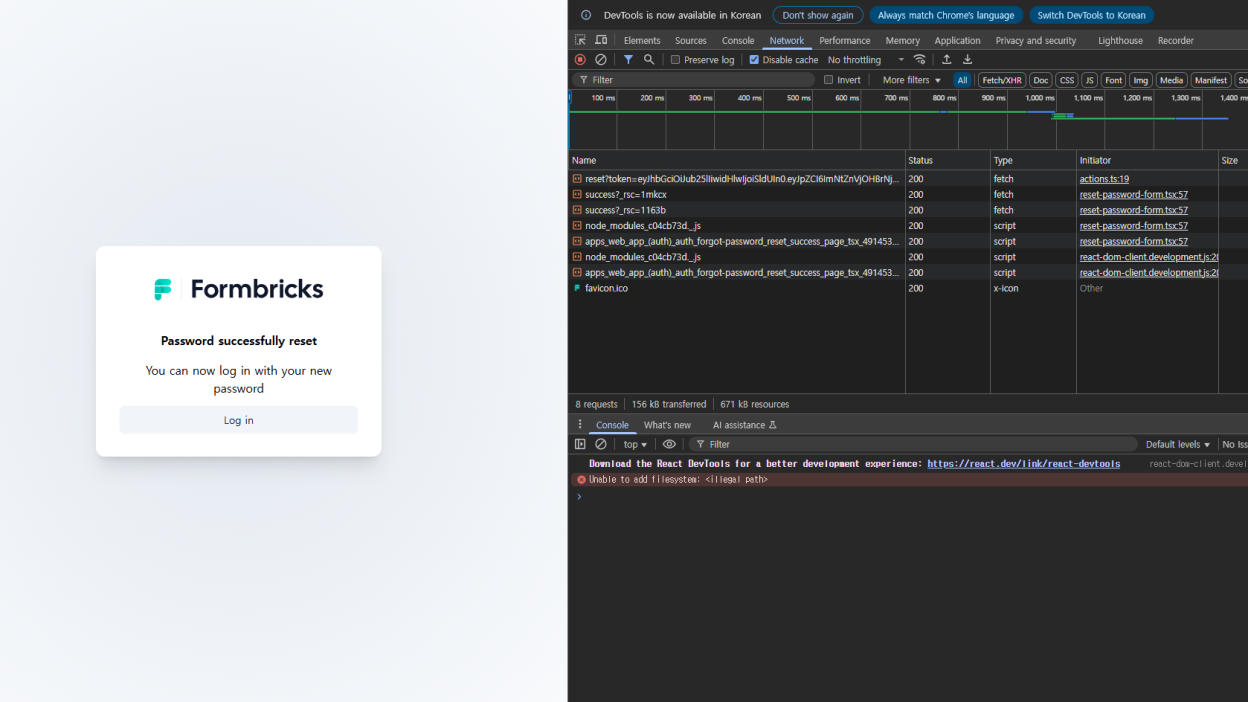Open the Default levels dropdown
Viewport: 1248px width, 702px height.
[x=1178, y=444]
